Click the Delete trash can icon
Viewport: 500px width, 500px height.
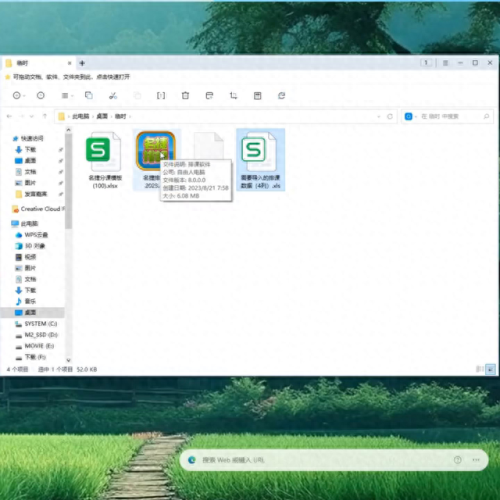(185, 96)
